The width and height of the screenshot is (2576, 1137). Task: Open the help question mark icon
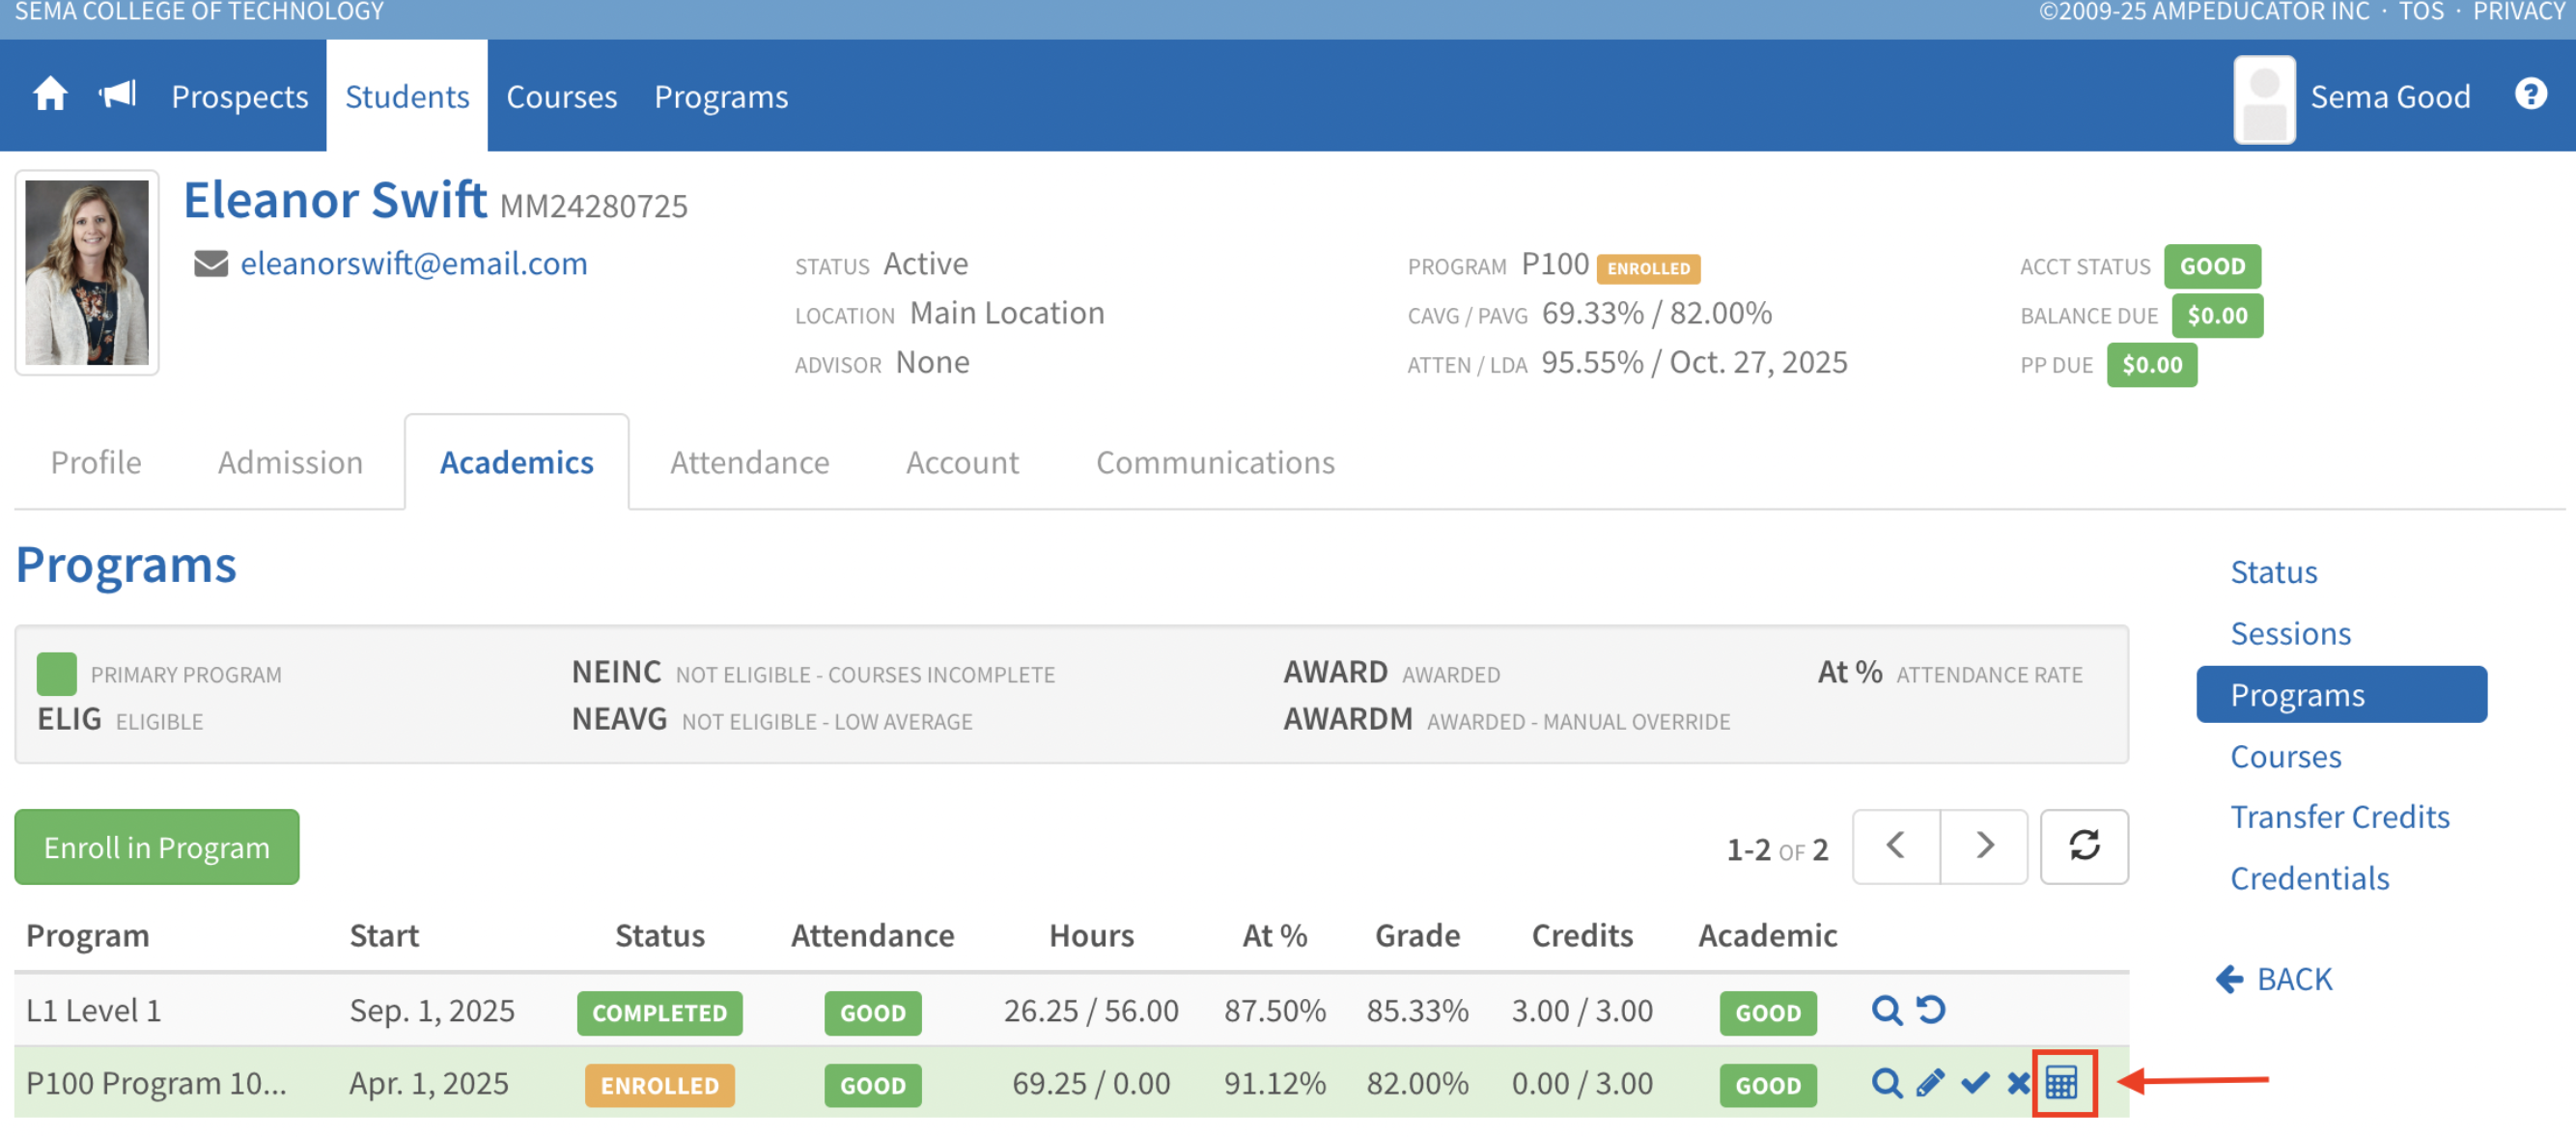[2530, 95]
